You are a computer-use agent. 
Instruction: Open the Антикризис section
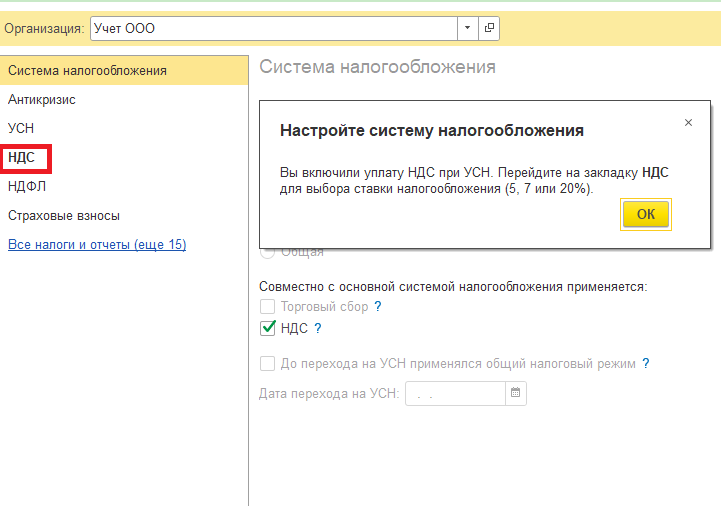tap(42, 99)
